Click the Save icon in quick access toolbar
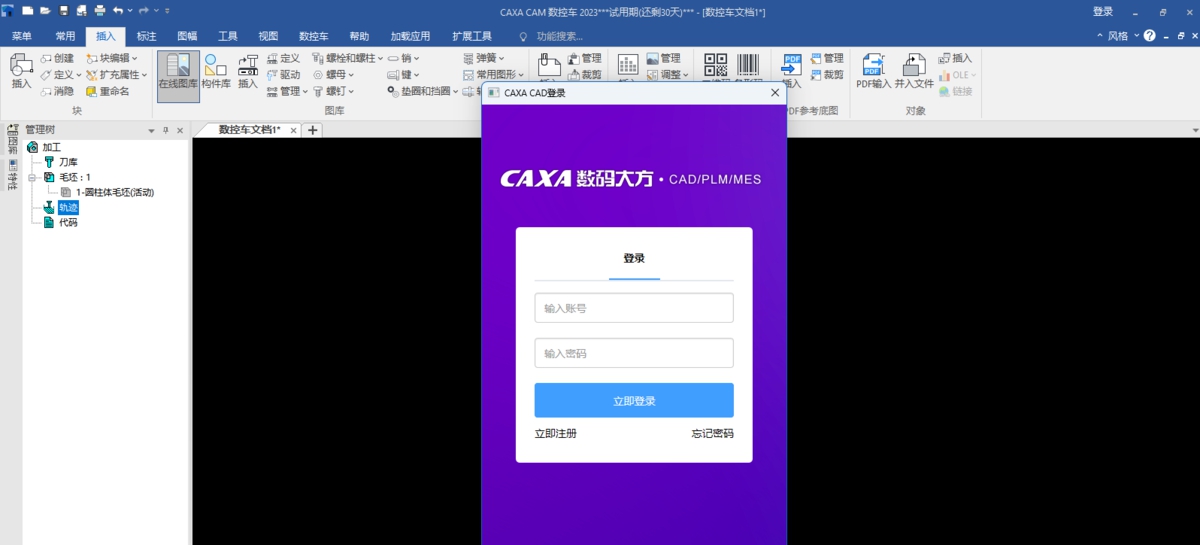 pyautogui.click(x=64, y=10)
